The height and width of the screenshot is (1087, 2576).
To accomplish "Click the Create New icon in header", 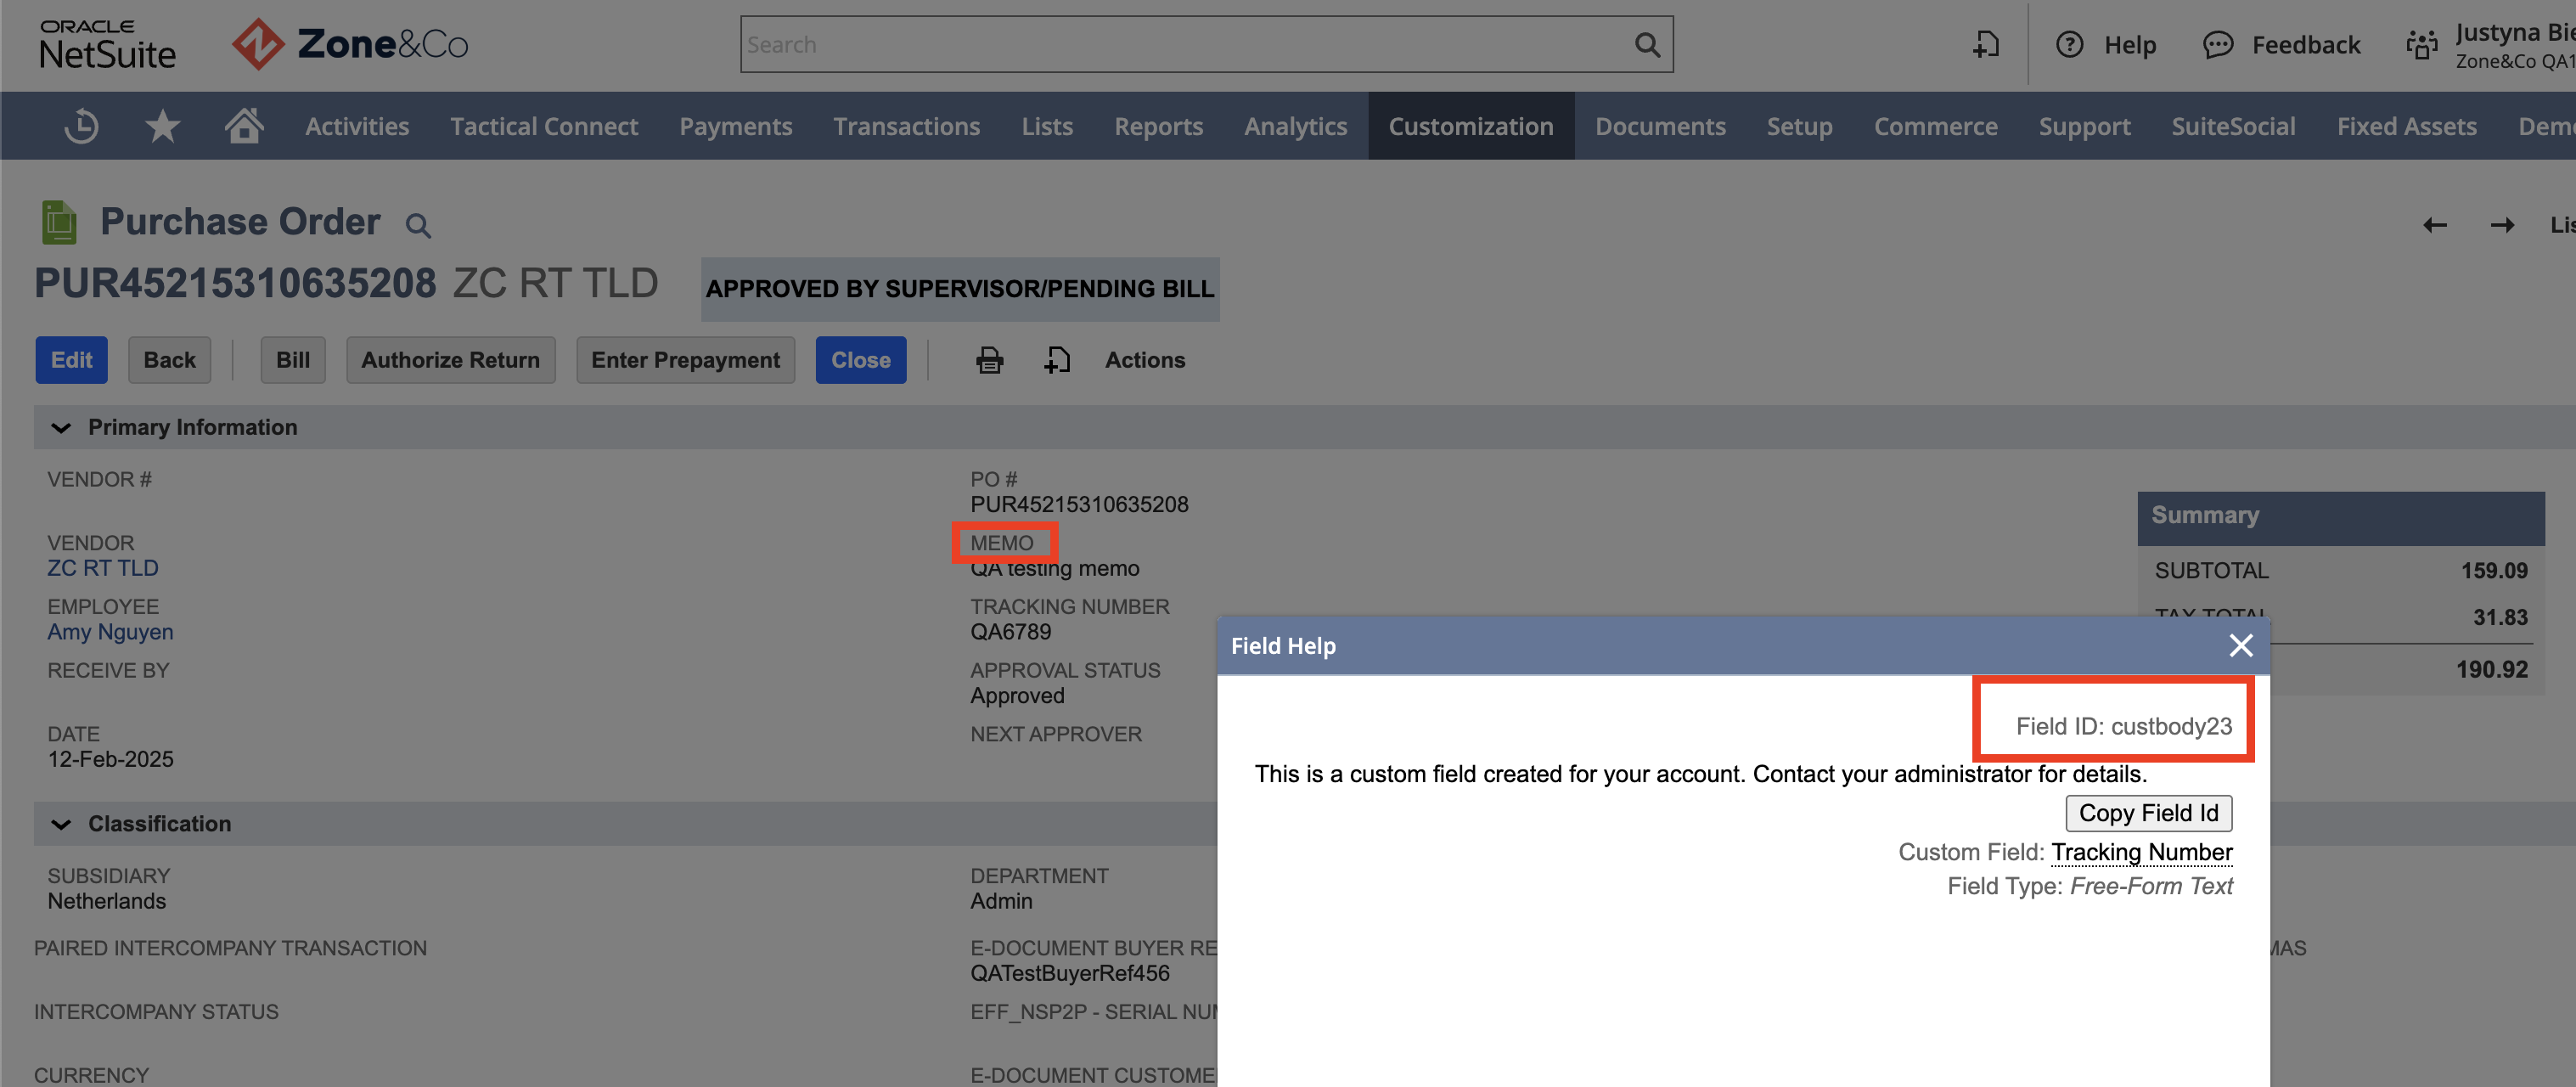I will click(x=1986, y=45).
